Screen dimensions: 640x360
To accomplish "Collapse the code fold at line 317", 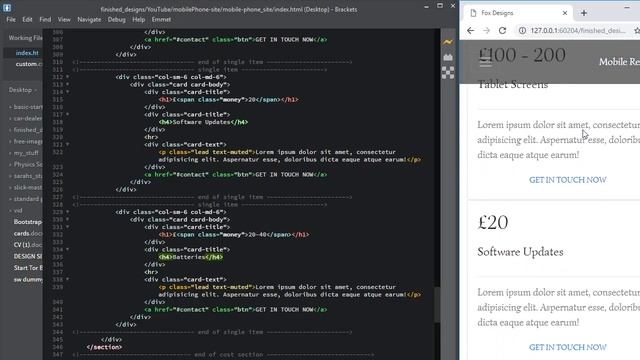I will [67, 114].
